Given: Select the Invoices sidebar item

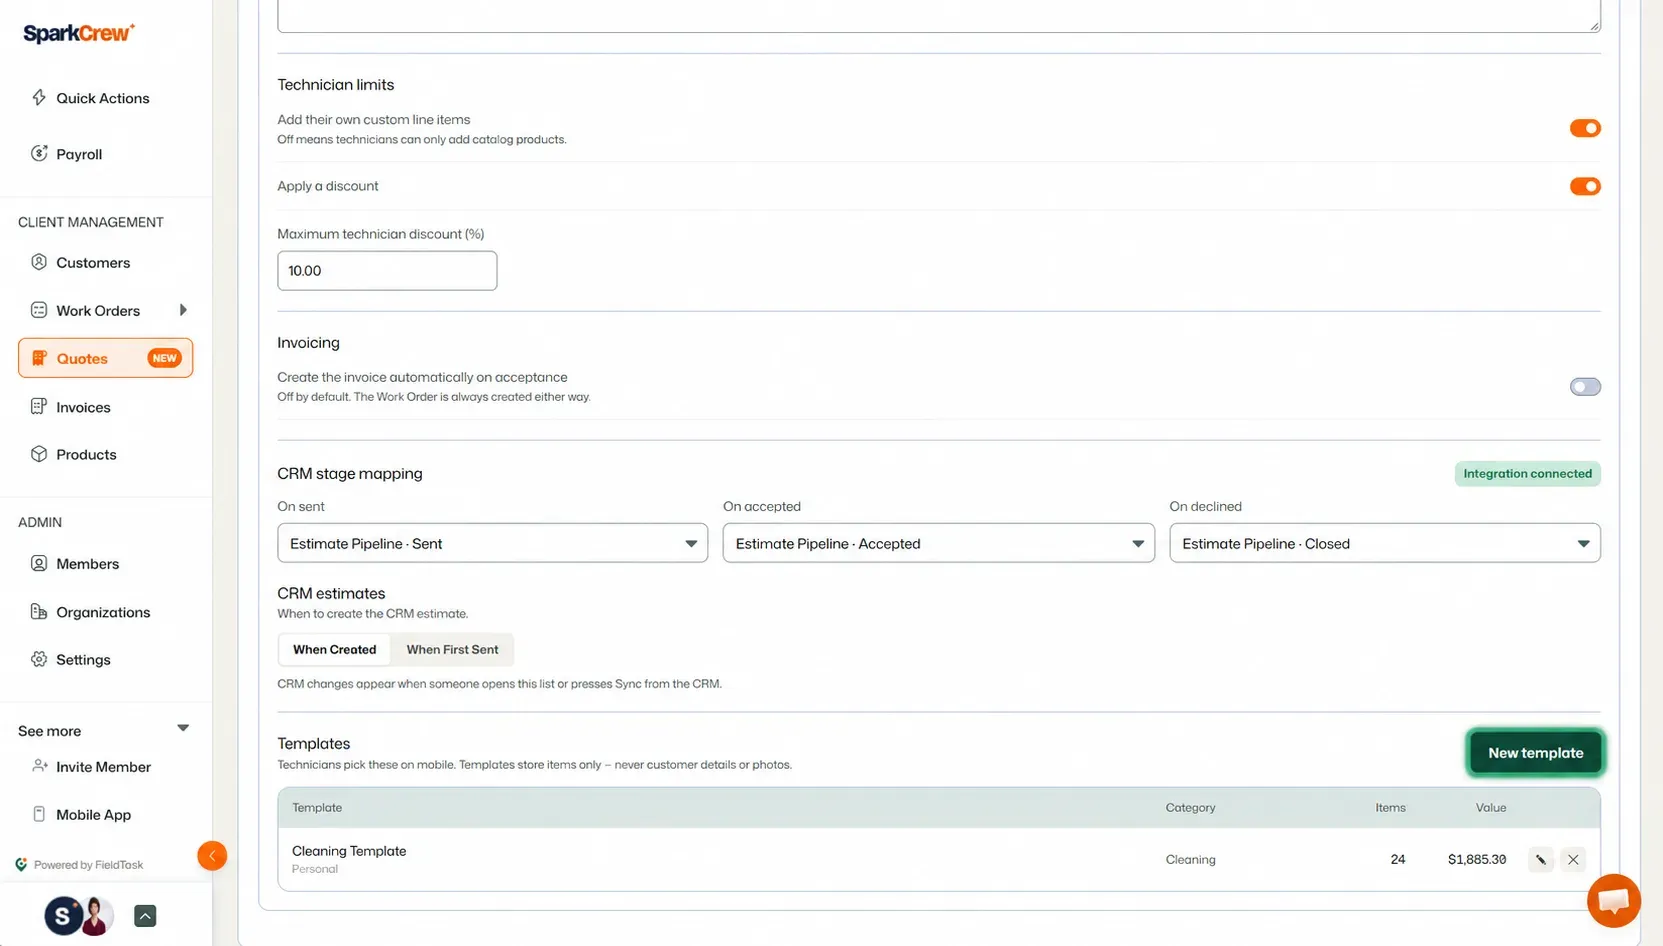Looking at the screenshot, I should point(83,407).
